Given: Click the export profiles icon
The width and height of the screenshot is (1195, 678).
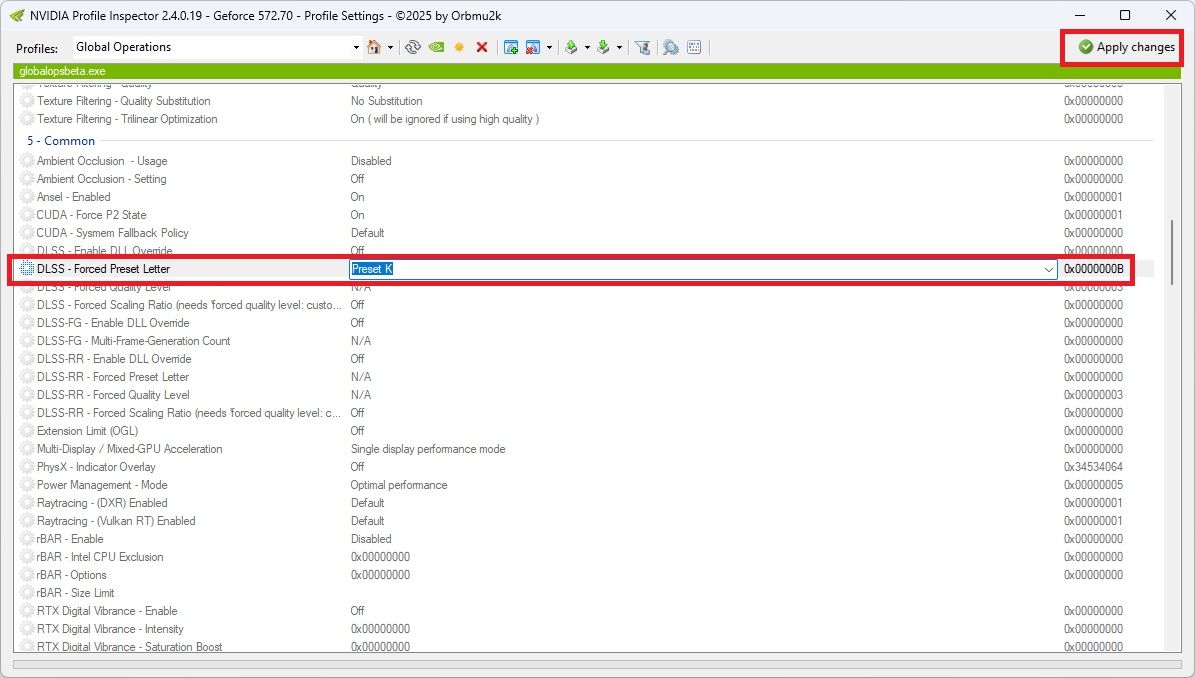Looking at the screenshot, I should 571,47.
